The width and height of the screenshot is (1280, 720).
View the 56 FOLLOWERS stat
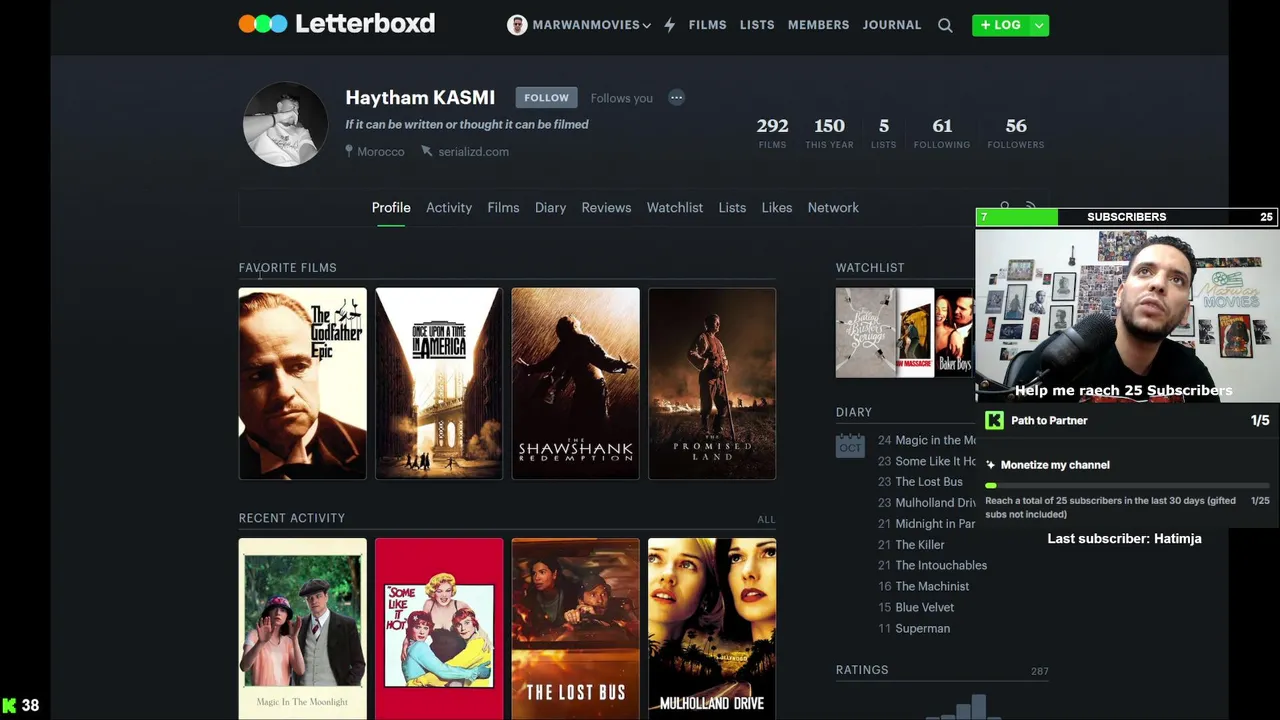(1016, 133)
